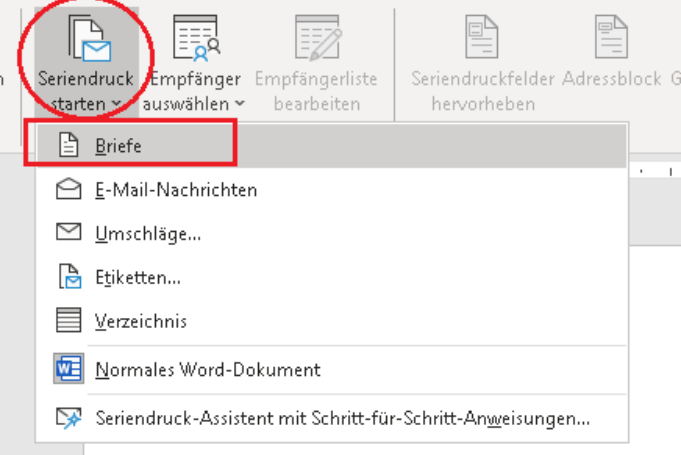Click the Seriendruck-Assistent wizard icon
The width and height of the screenshot is (681, 455).
pyautogui.click(x=68, y=417)
